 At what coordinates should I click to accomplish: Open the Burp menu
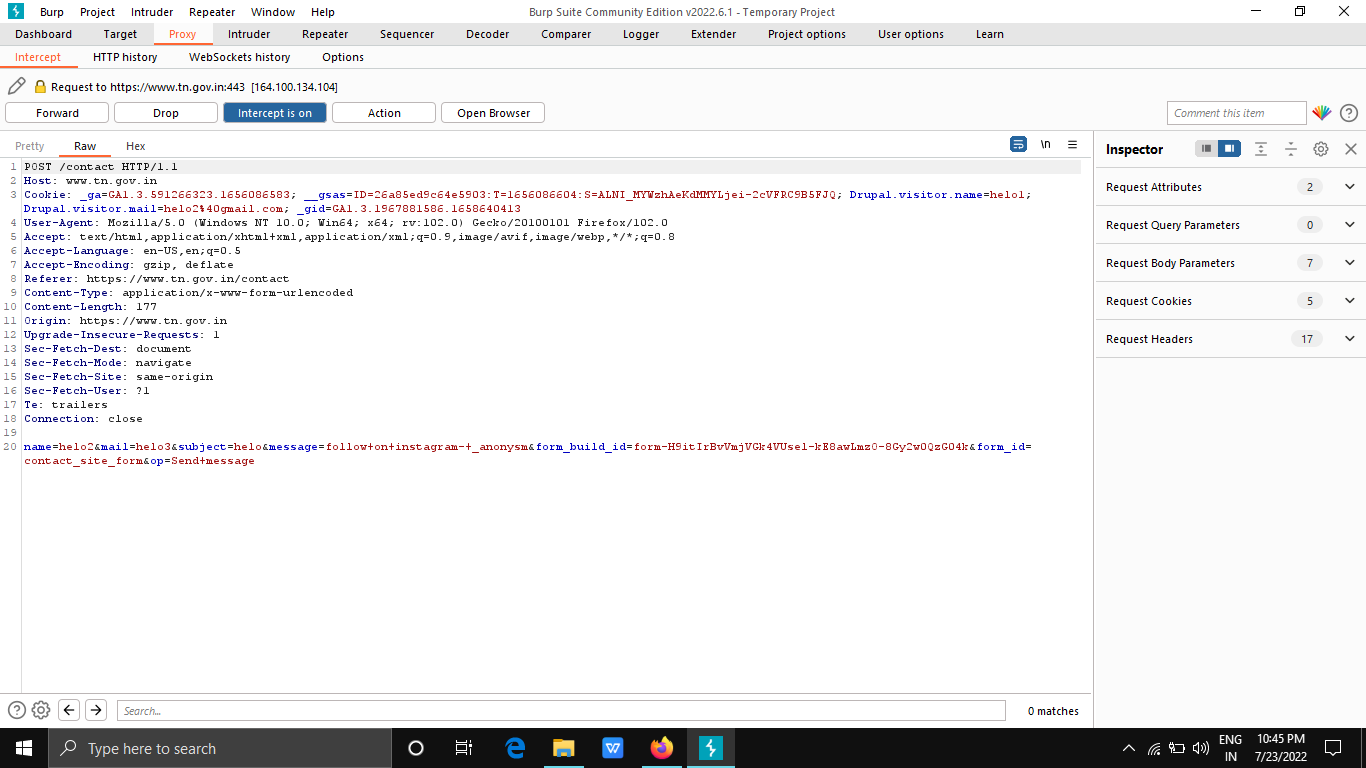[x=52, y=12]
